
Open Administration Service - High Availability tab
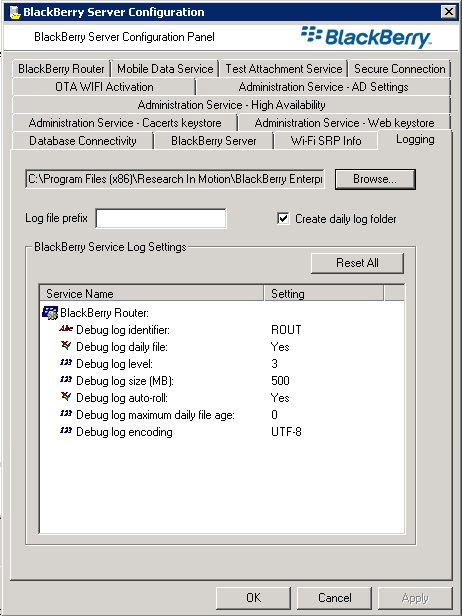tap(231, 105)
